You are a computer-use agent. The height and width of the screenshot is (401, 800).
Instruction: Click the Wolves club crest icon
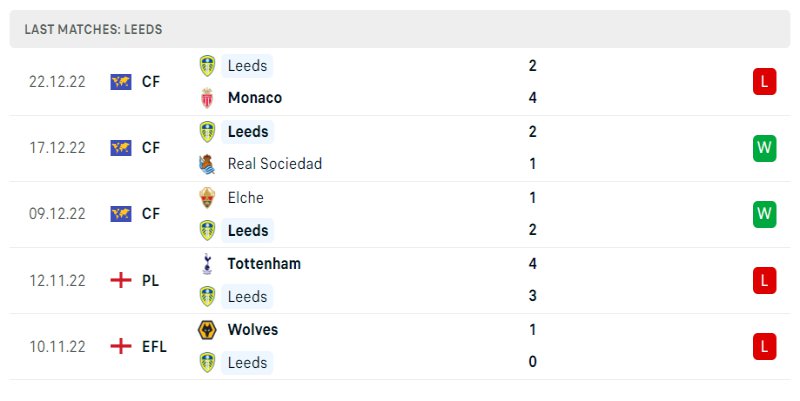click(208, 329)
